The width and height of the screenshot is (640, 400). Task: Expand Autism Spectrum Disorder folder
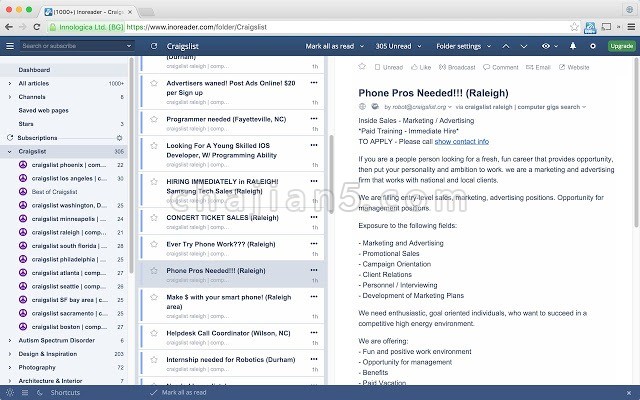[10, 340]
